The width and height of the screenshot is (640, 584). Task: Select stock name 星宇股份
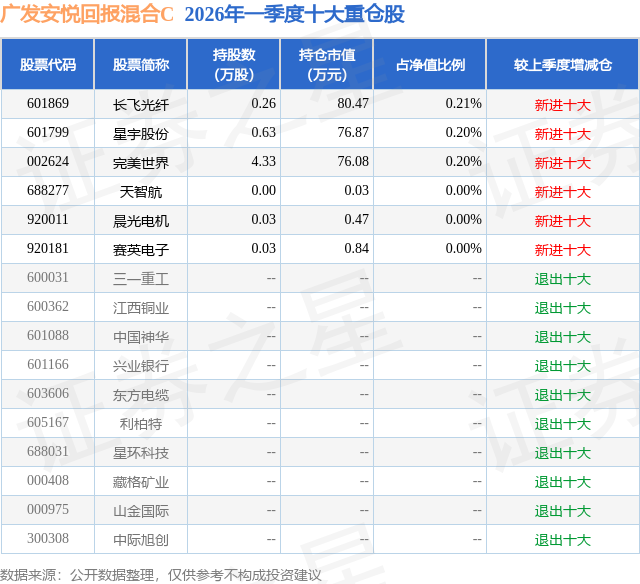[141, 134]
